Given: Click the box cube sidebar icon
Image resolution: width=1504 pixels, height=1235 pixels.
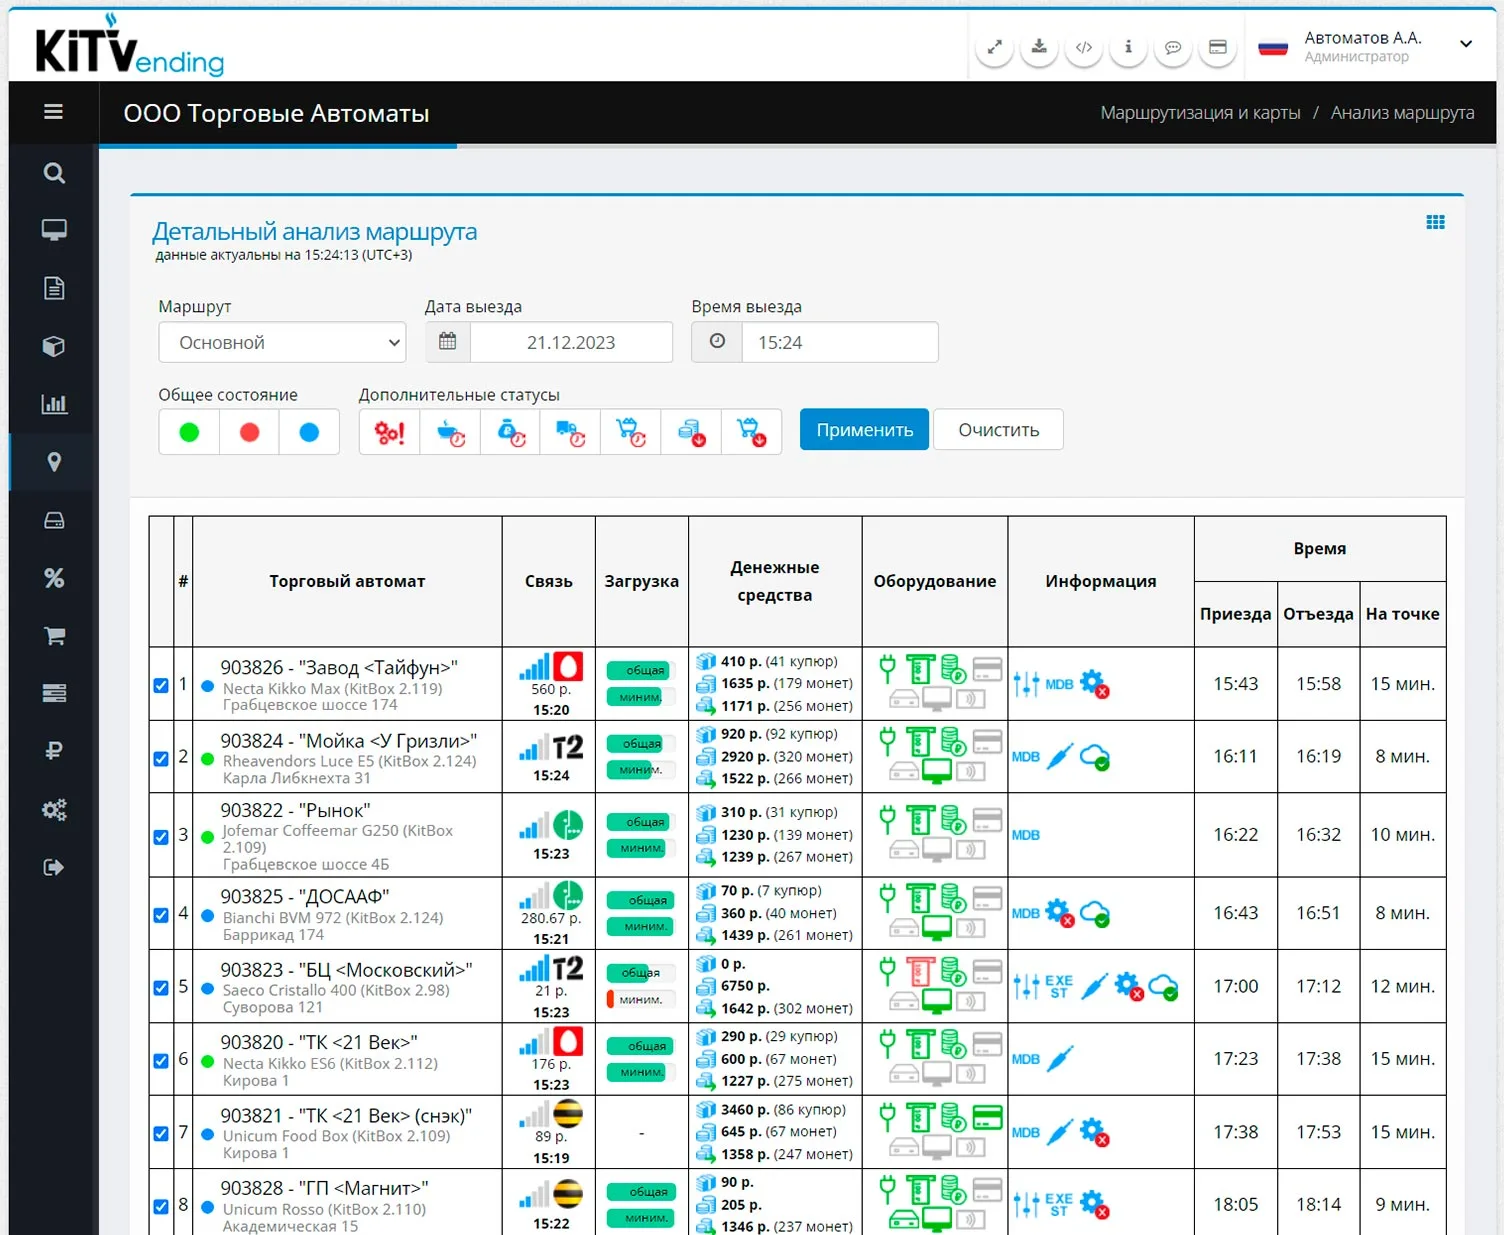Looking at the screenshot, I should point(54,346).
